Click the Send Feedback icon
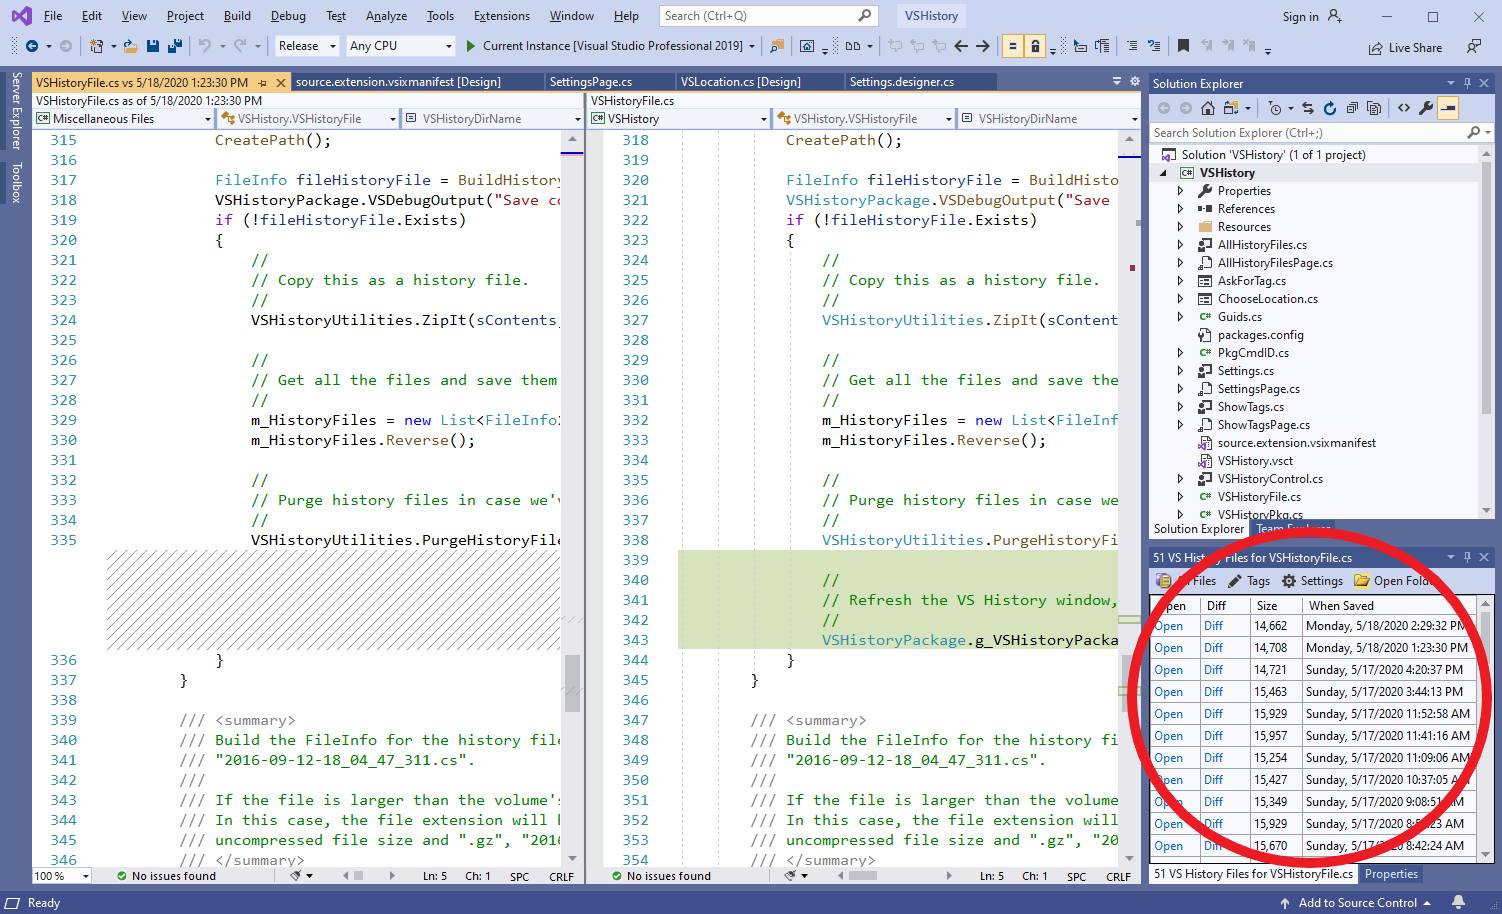Viewport: 1502px width, 914px height. click(x=1474, y=47)
